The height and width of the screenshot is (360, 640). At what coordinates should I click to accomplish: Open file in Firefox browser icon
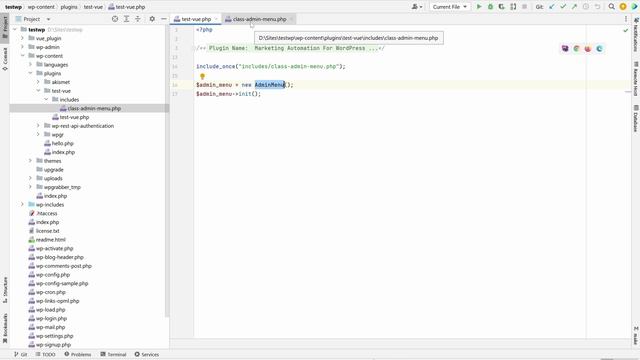point(588,49)
